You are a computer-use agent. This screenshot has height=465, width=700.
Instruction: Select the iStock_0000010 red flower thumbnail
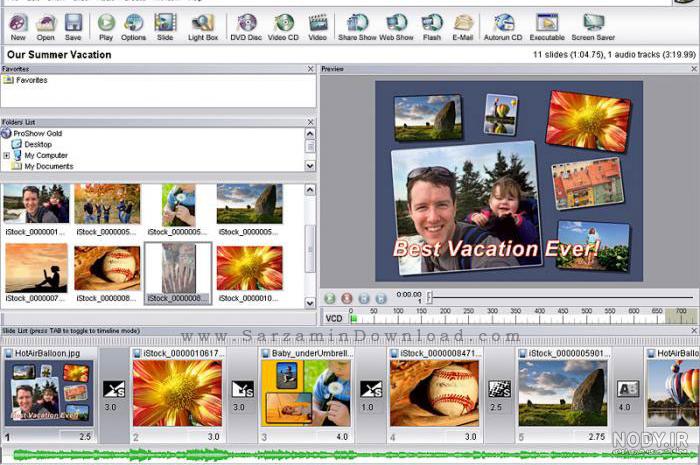[x=250, y=268]
